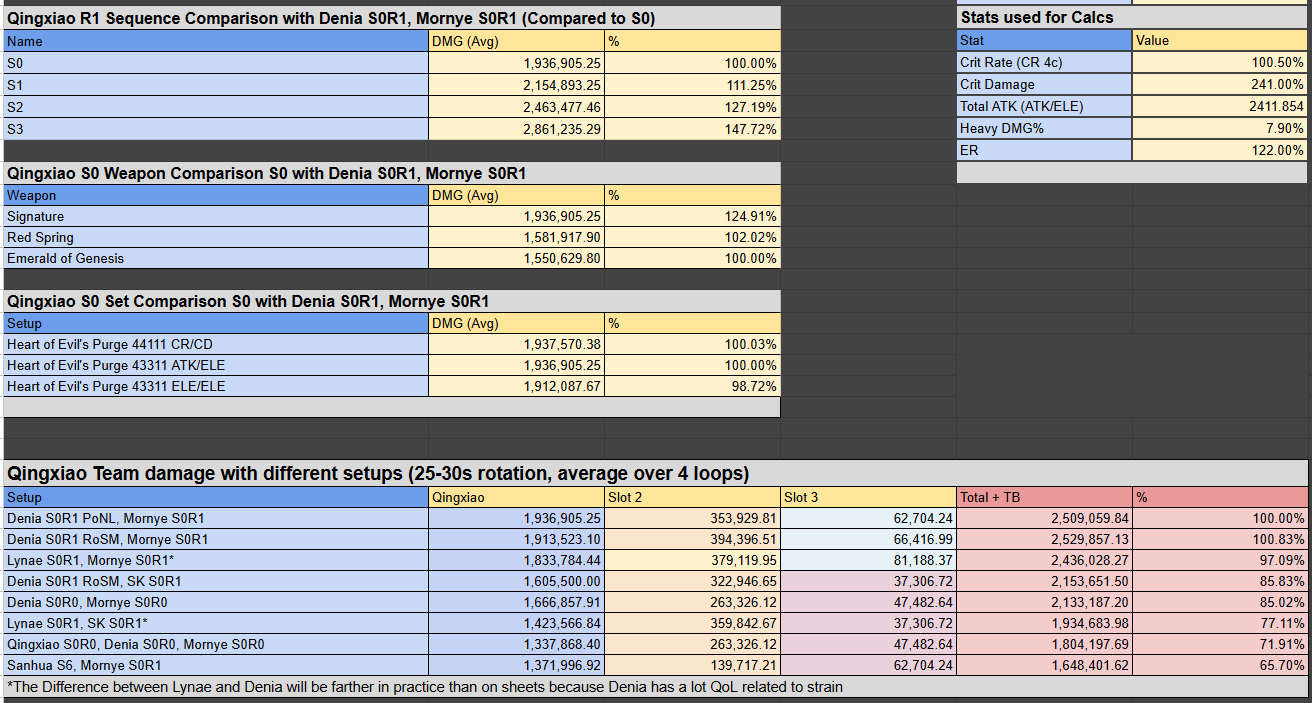1312x703 pixels.
Task: Click 'Denia S0R1 PoNL, Mornye S0R1' setup
Action: pos(216,518)
